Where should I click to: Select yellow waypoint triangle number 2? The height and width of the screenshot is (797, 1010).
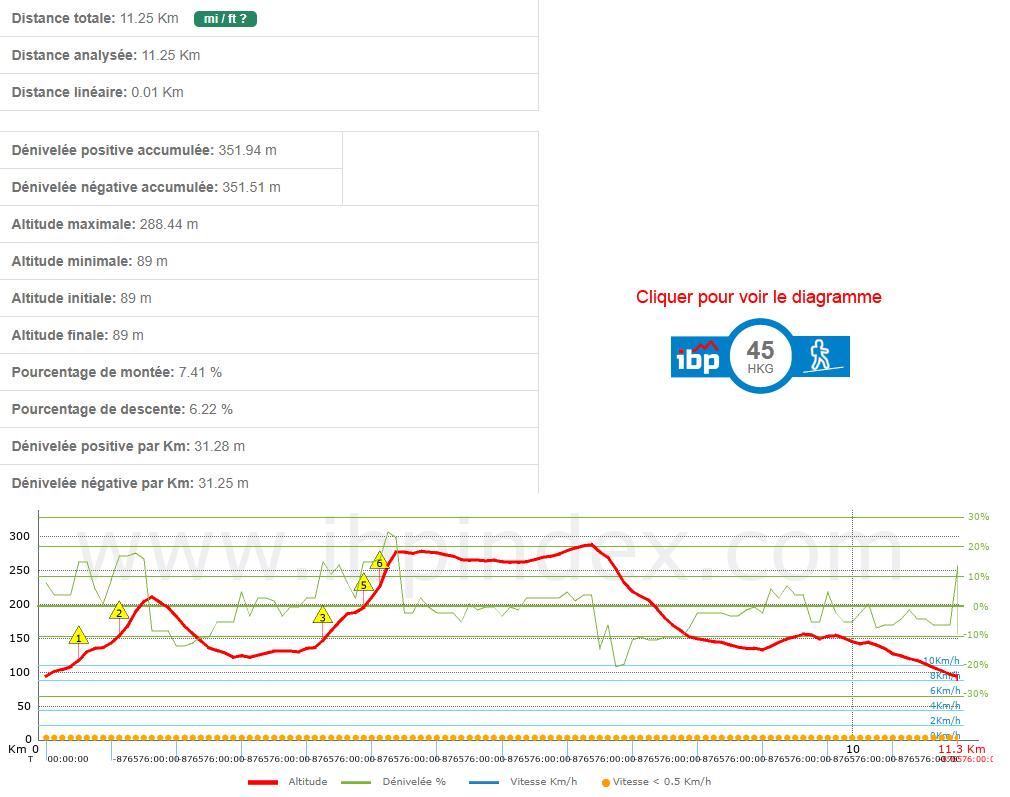(x=119, y=611)
